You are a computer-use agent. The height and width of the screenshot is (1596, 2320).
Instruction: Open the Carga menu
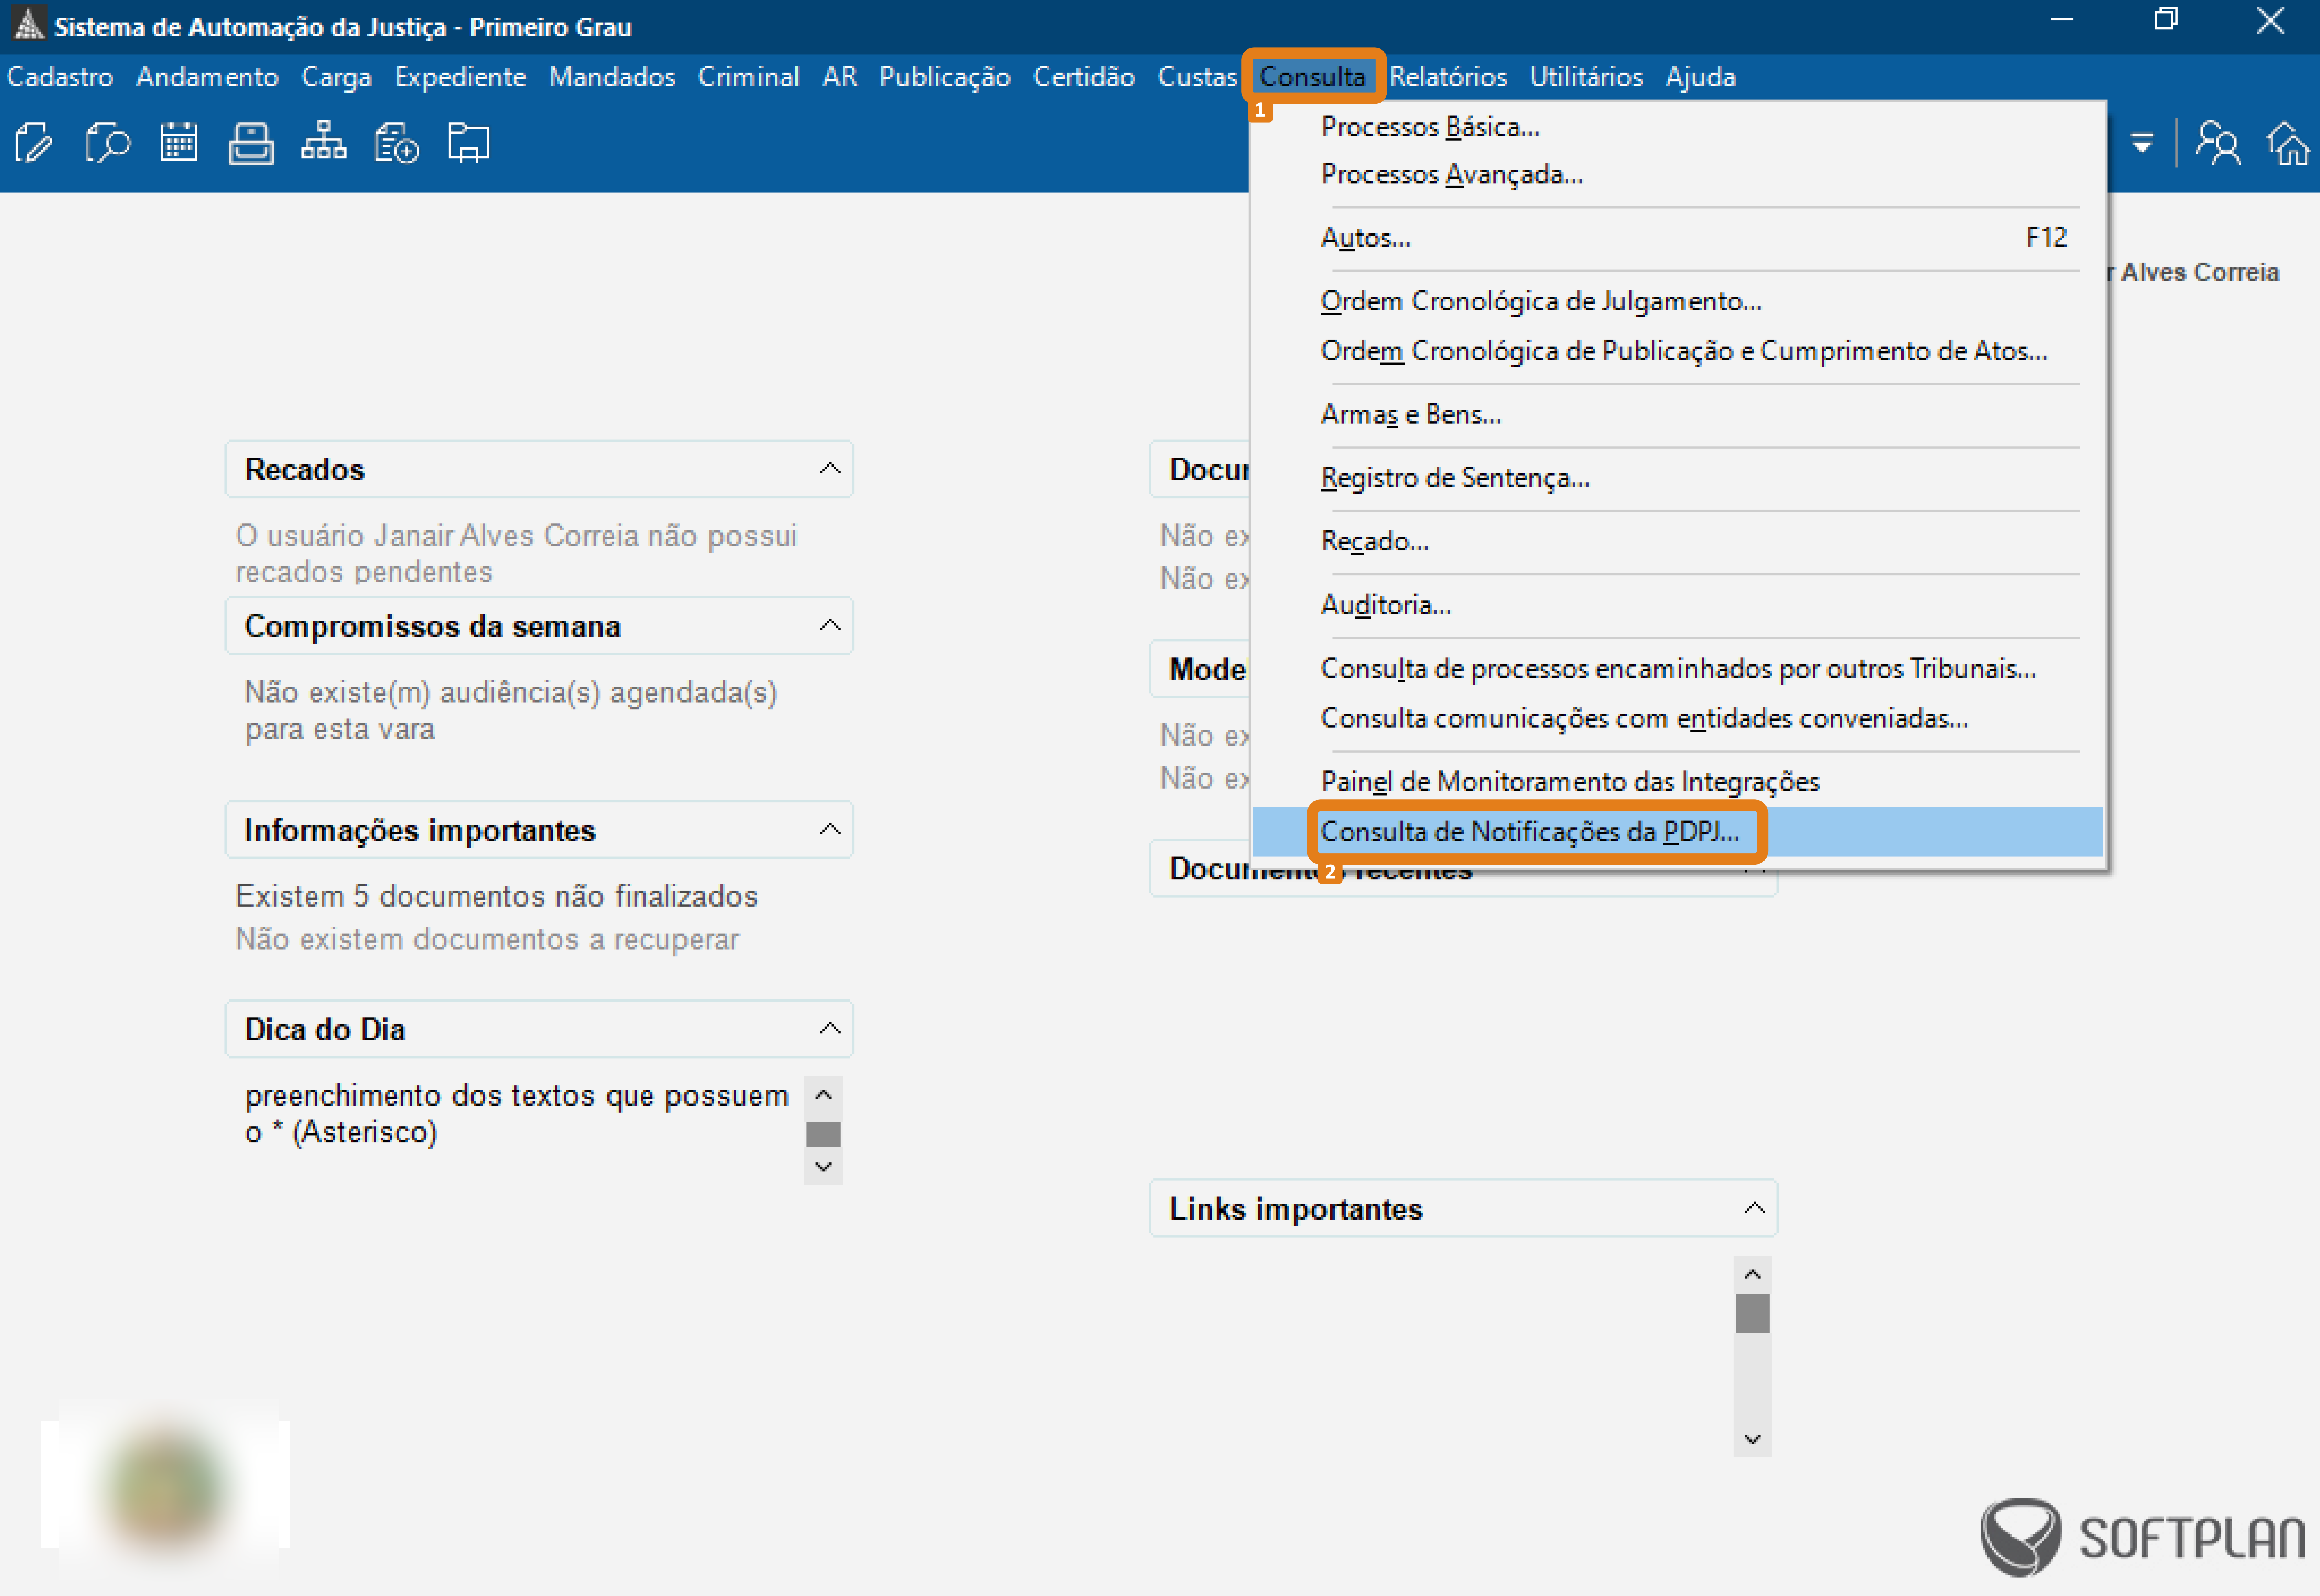336,77
